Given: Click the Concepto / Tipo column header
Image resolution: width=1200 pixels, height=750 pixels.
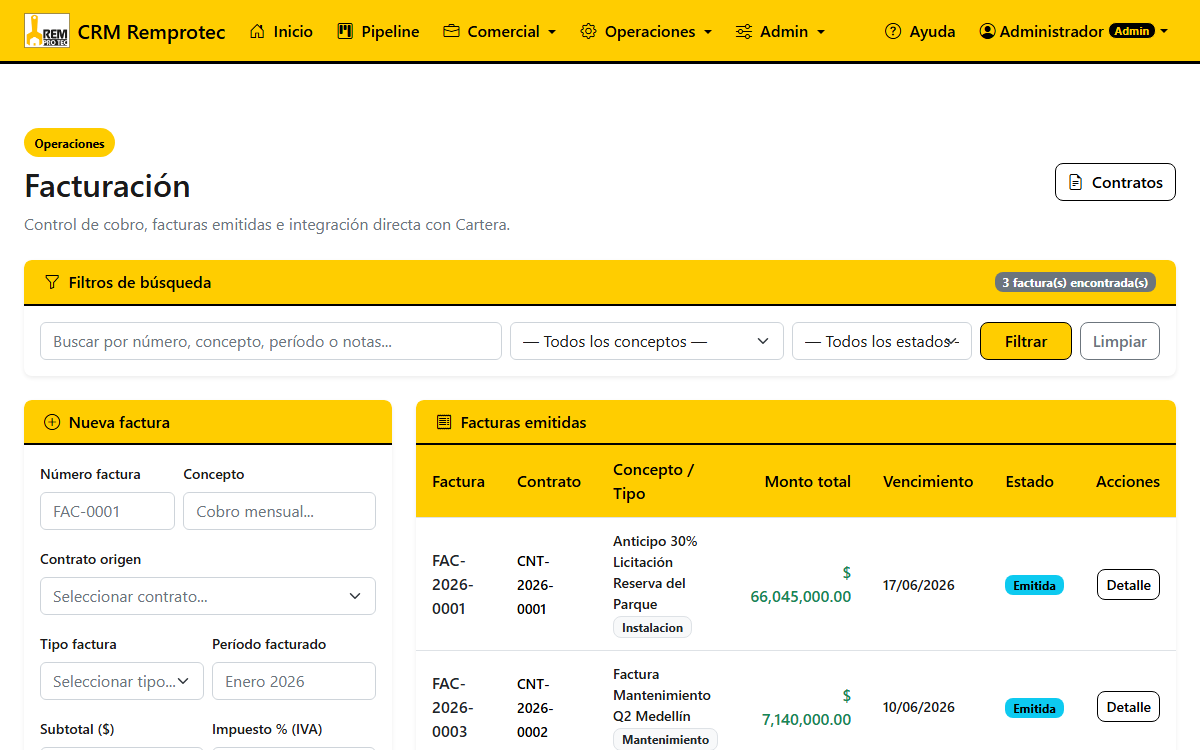Looking at the screenshot, I should click(654, 481).
